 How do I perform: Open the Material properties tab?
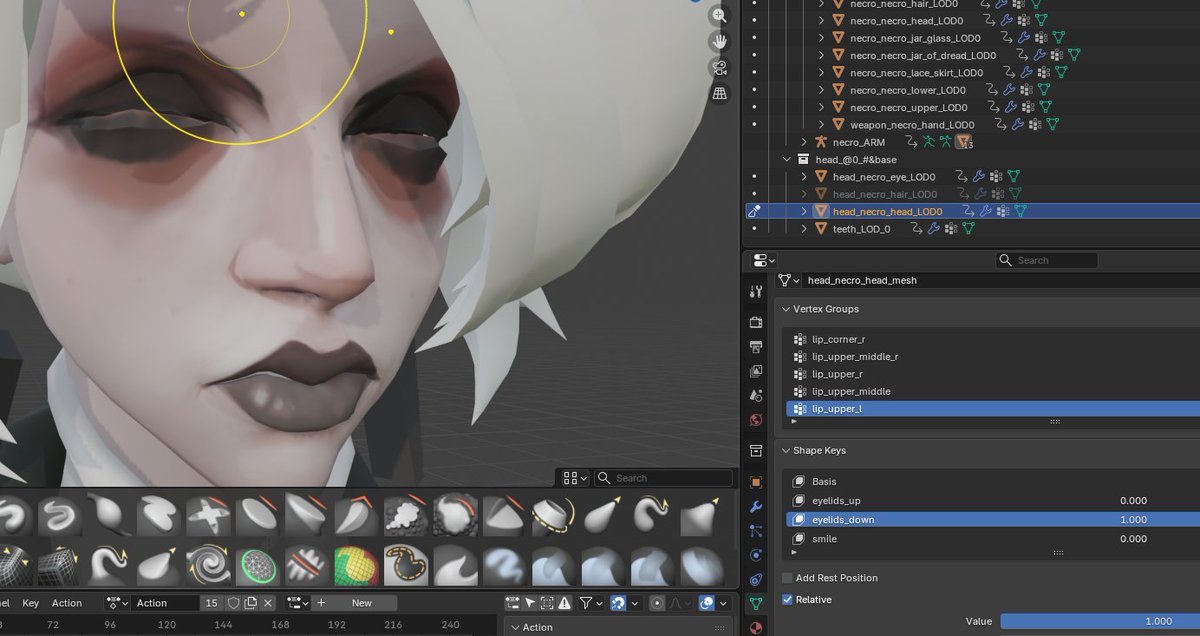coord(756,626)
